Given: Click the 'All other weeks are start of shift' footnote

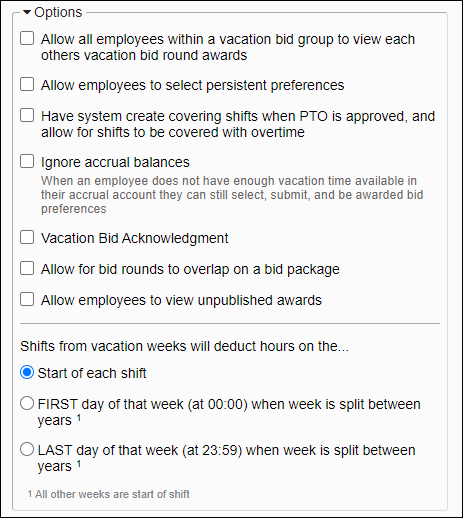Looking at the screenshot, I should coord(109,494).
